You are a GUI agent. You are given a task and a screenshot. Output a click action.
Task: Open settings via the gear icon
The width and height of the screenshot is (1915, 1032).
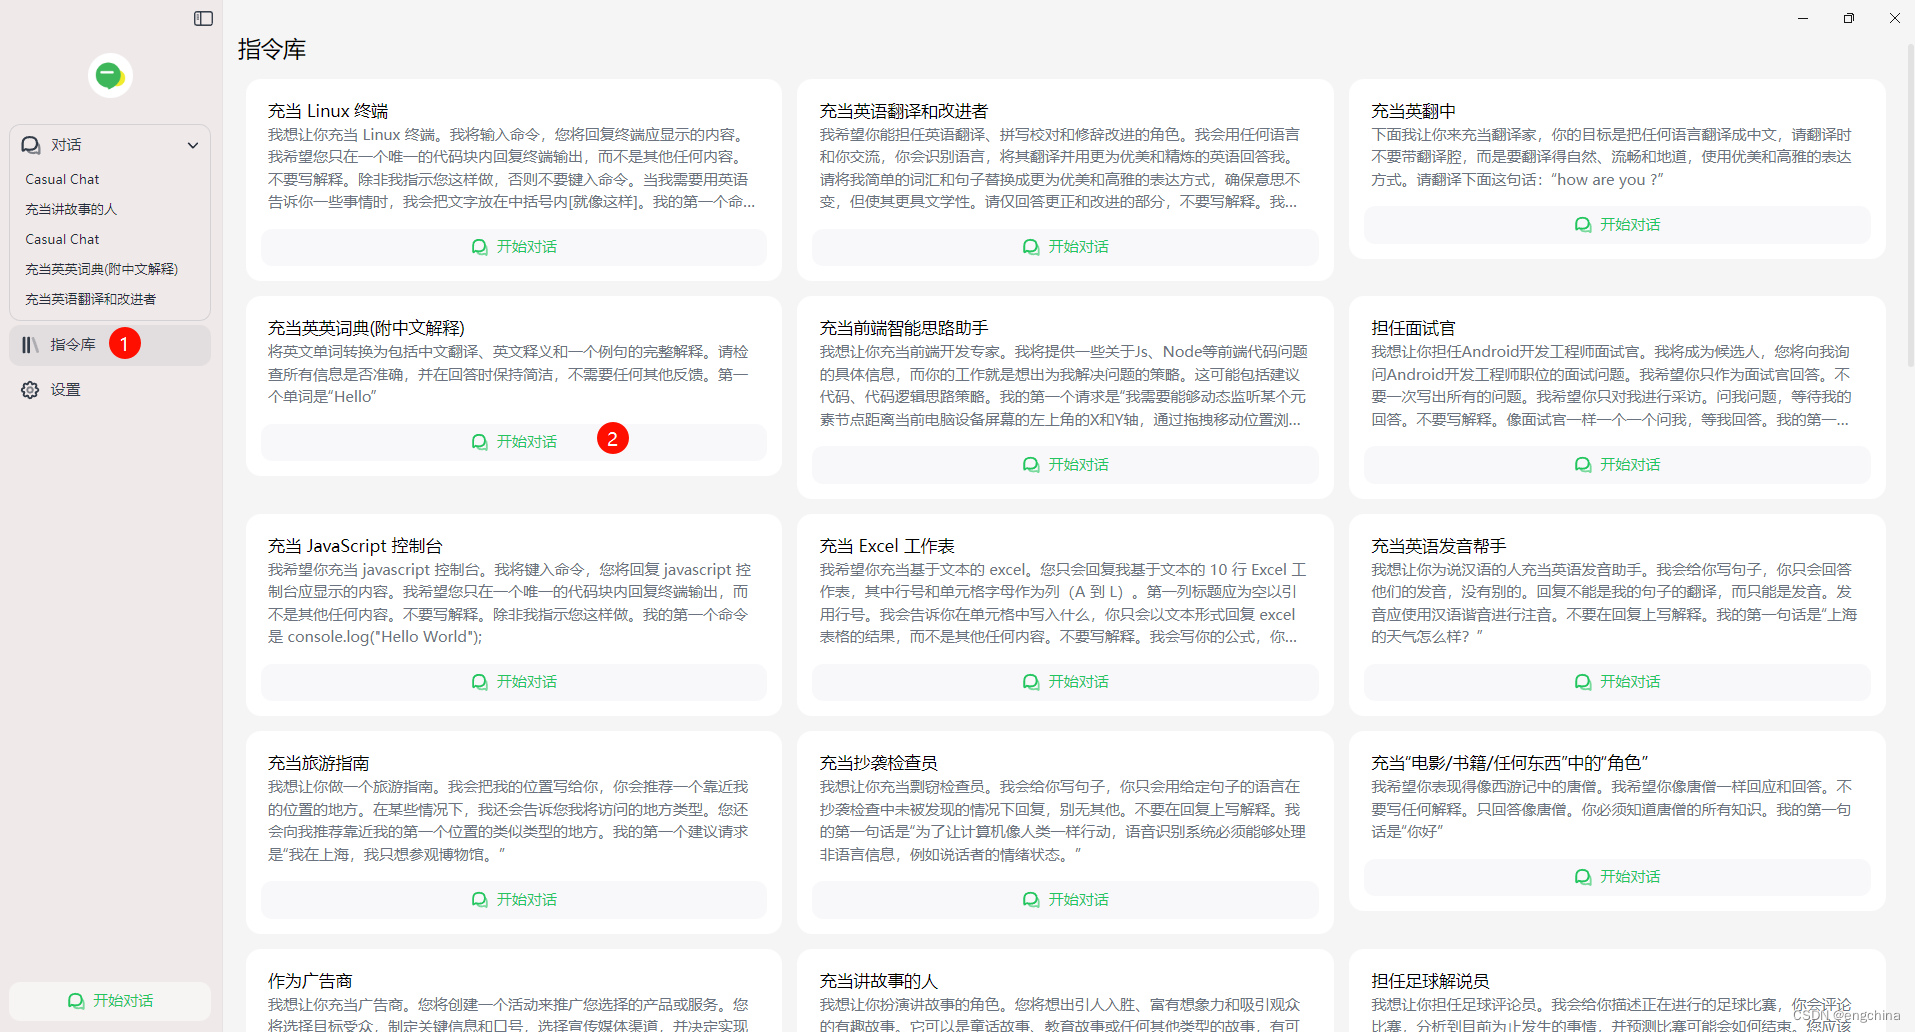pyautogui.click(x=29, y=390)
